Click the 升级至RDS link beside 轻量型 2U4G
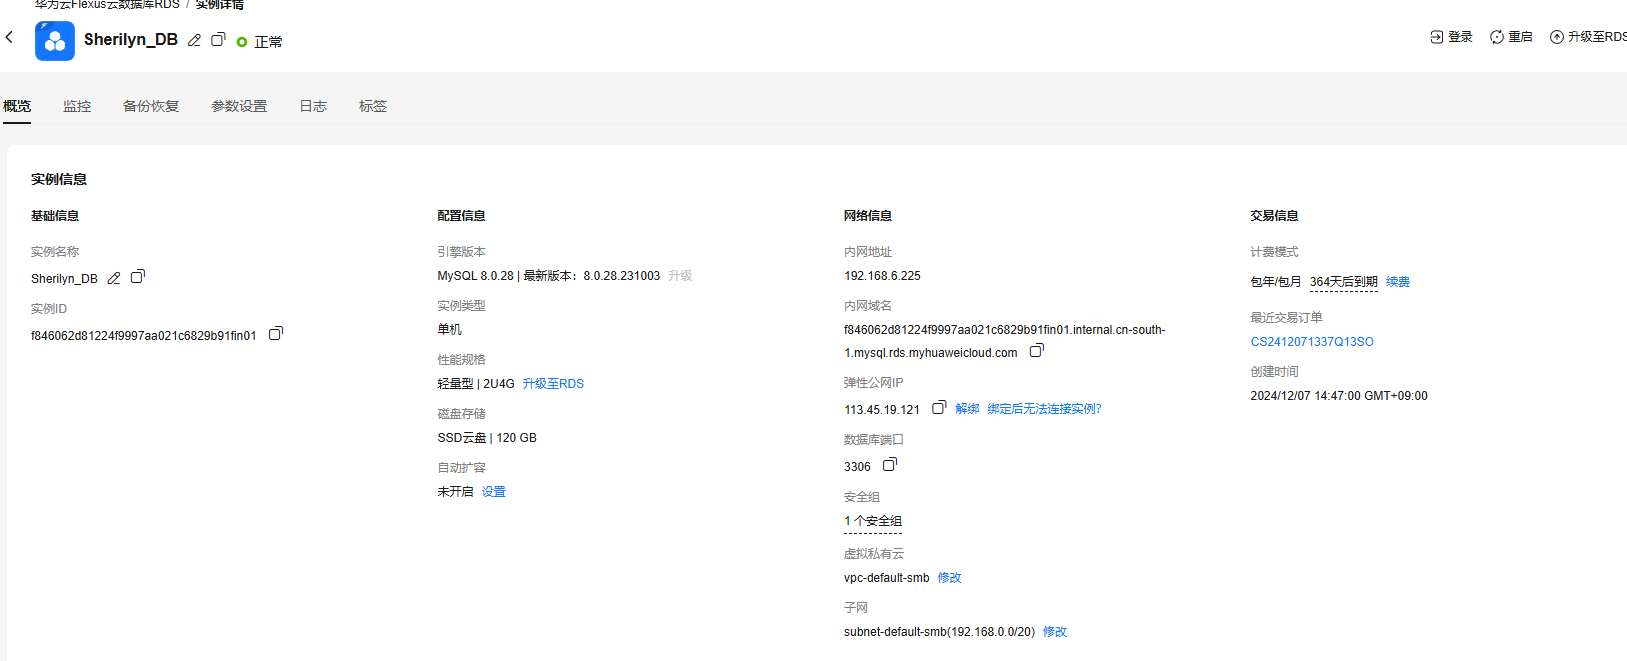Viewport: 1627px width, 661px height. pos(553,384)
